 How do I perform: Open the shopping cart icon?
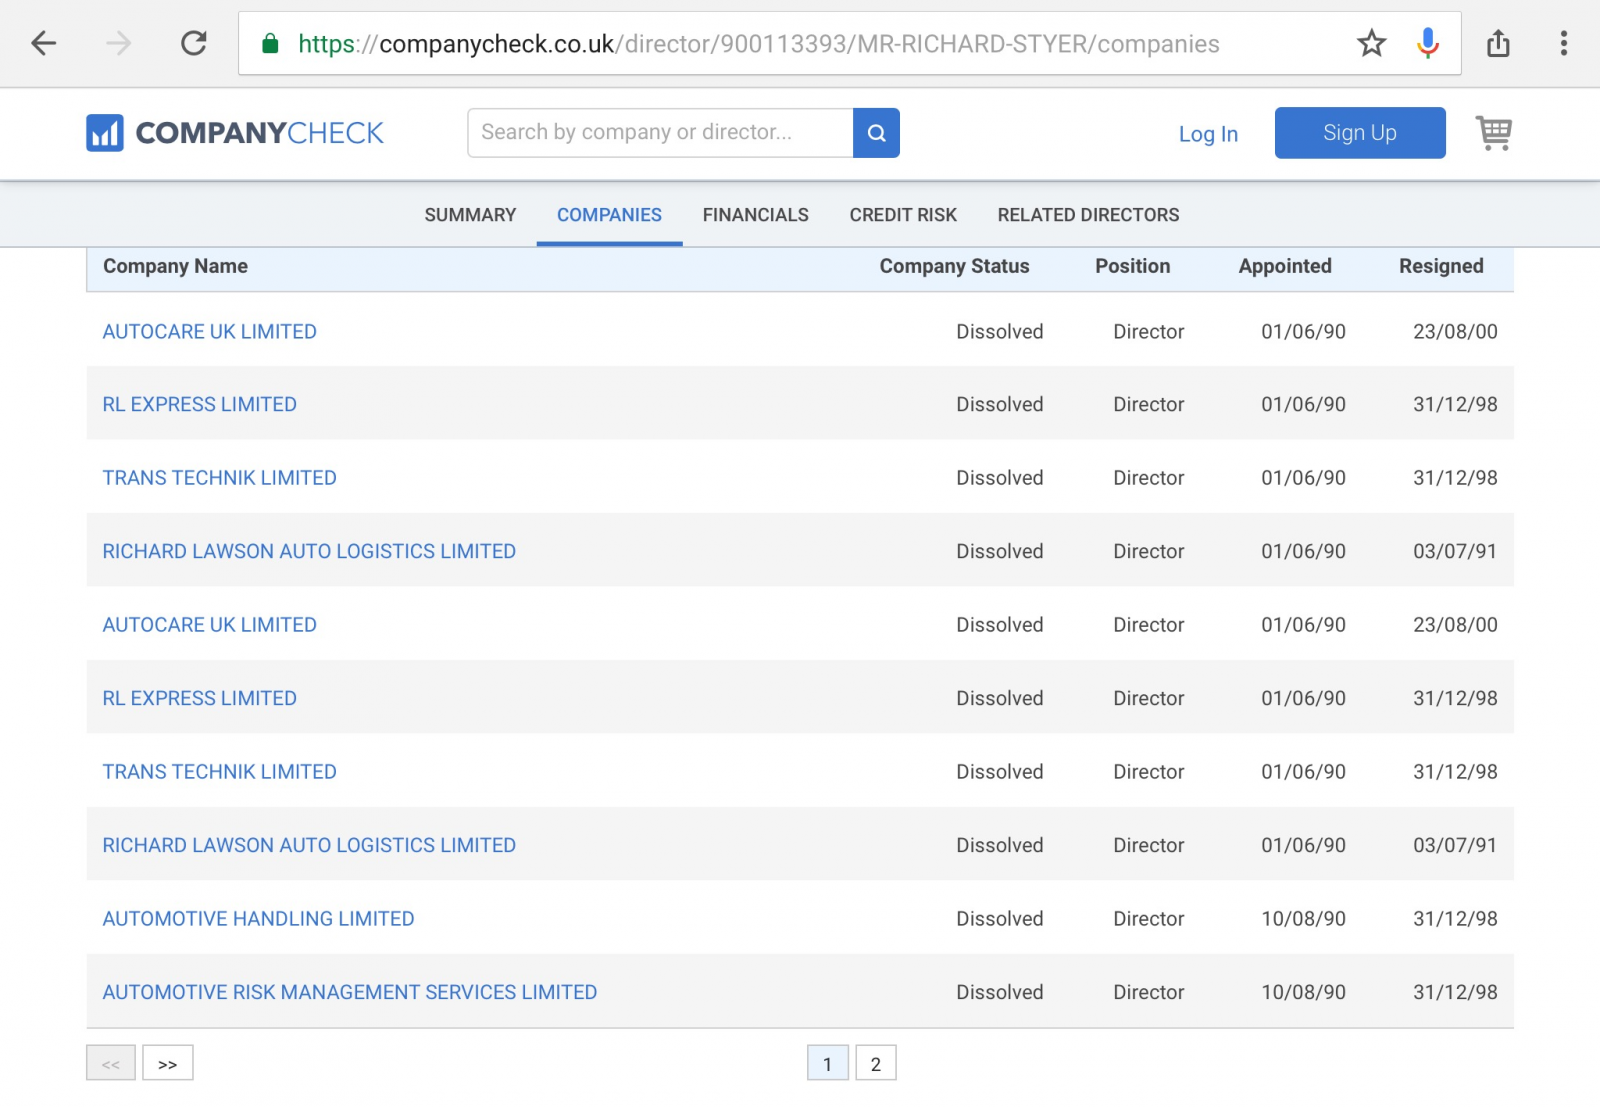point(1494,133)
